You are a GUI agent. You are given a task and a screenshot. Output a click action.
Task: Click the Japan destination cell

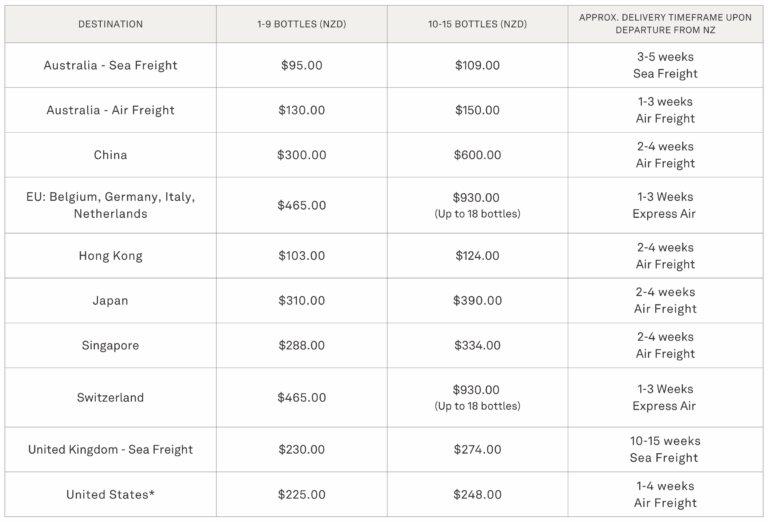110,300
